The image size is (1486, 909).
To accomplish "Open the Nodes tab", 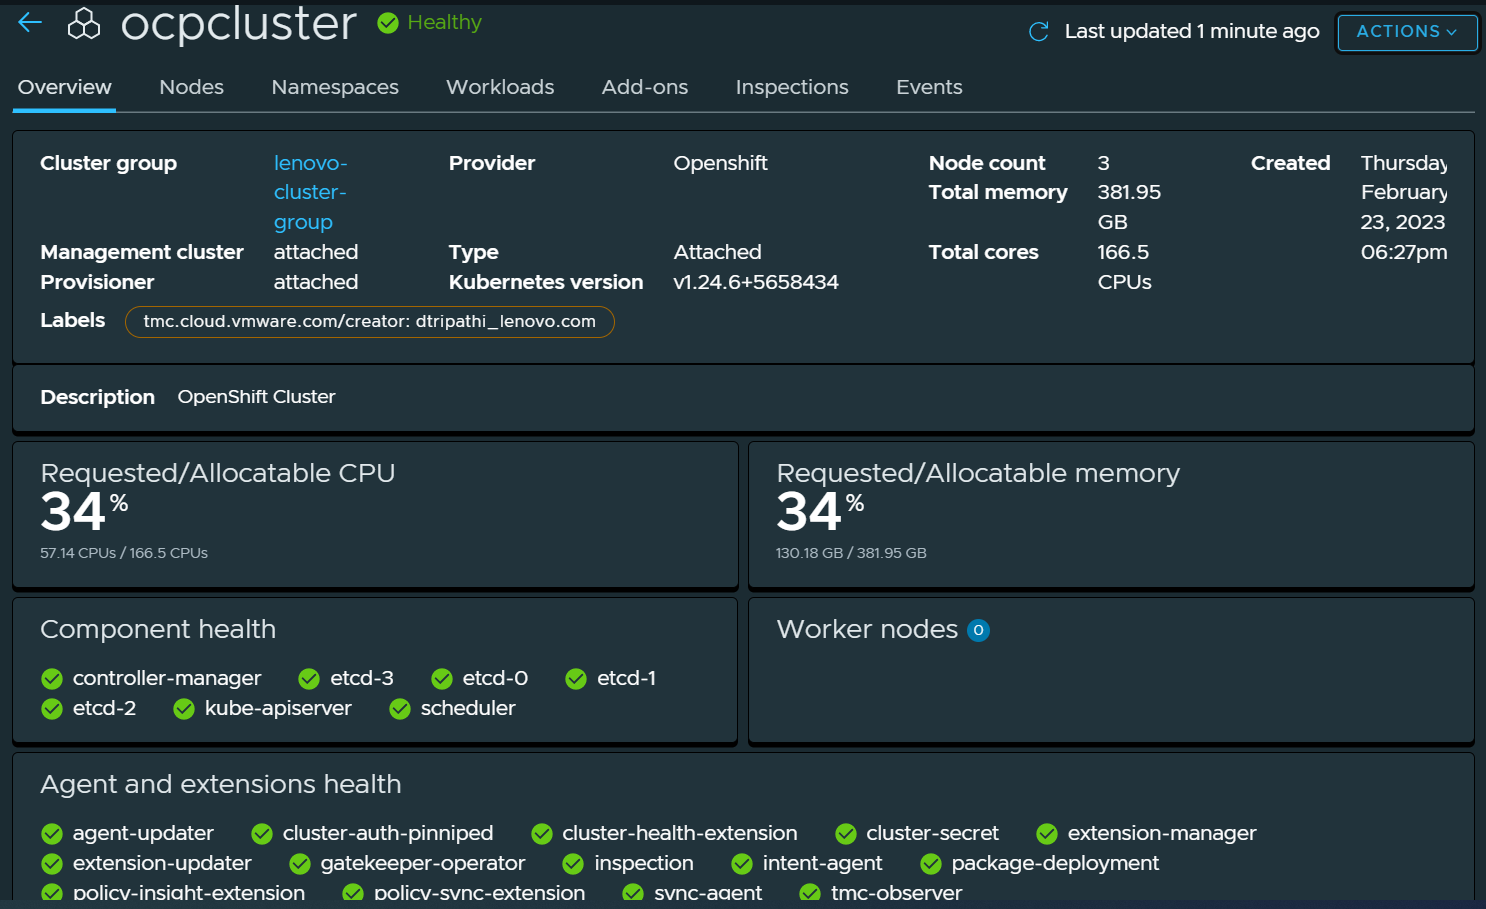I will pyautogui.click(x=192, y=87).
